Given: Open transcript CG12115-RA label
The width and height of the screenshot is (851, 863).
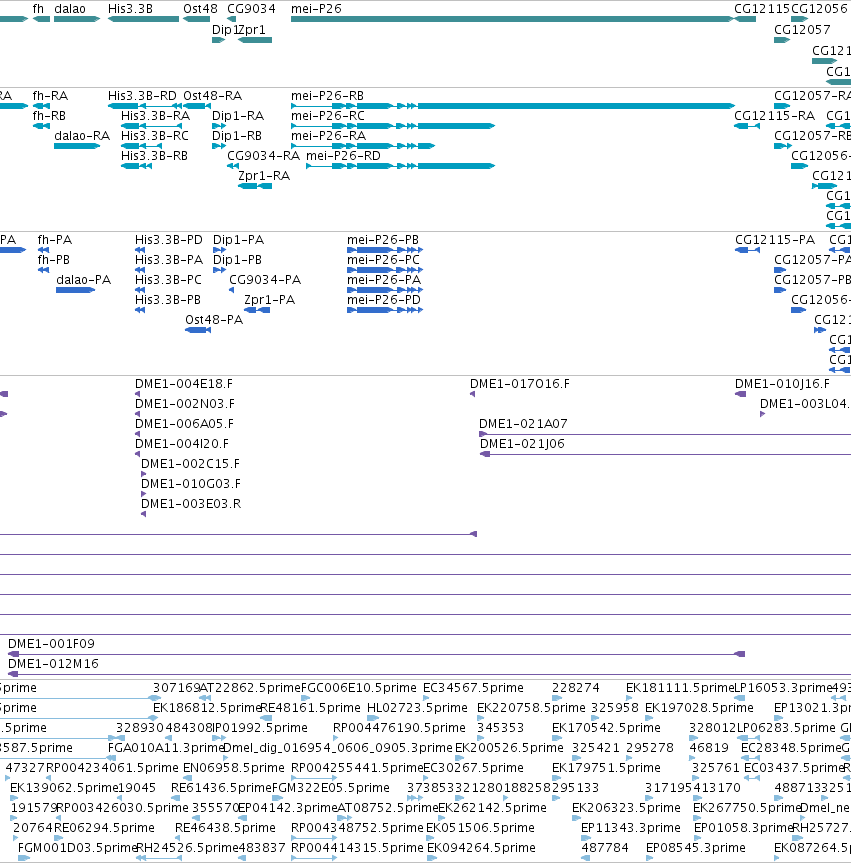Looking at the screenshot, I should coord(774,116).
